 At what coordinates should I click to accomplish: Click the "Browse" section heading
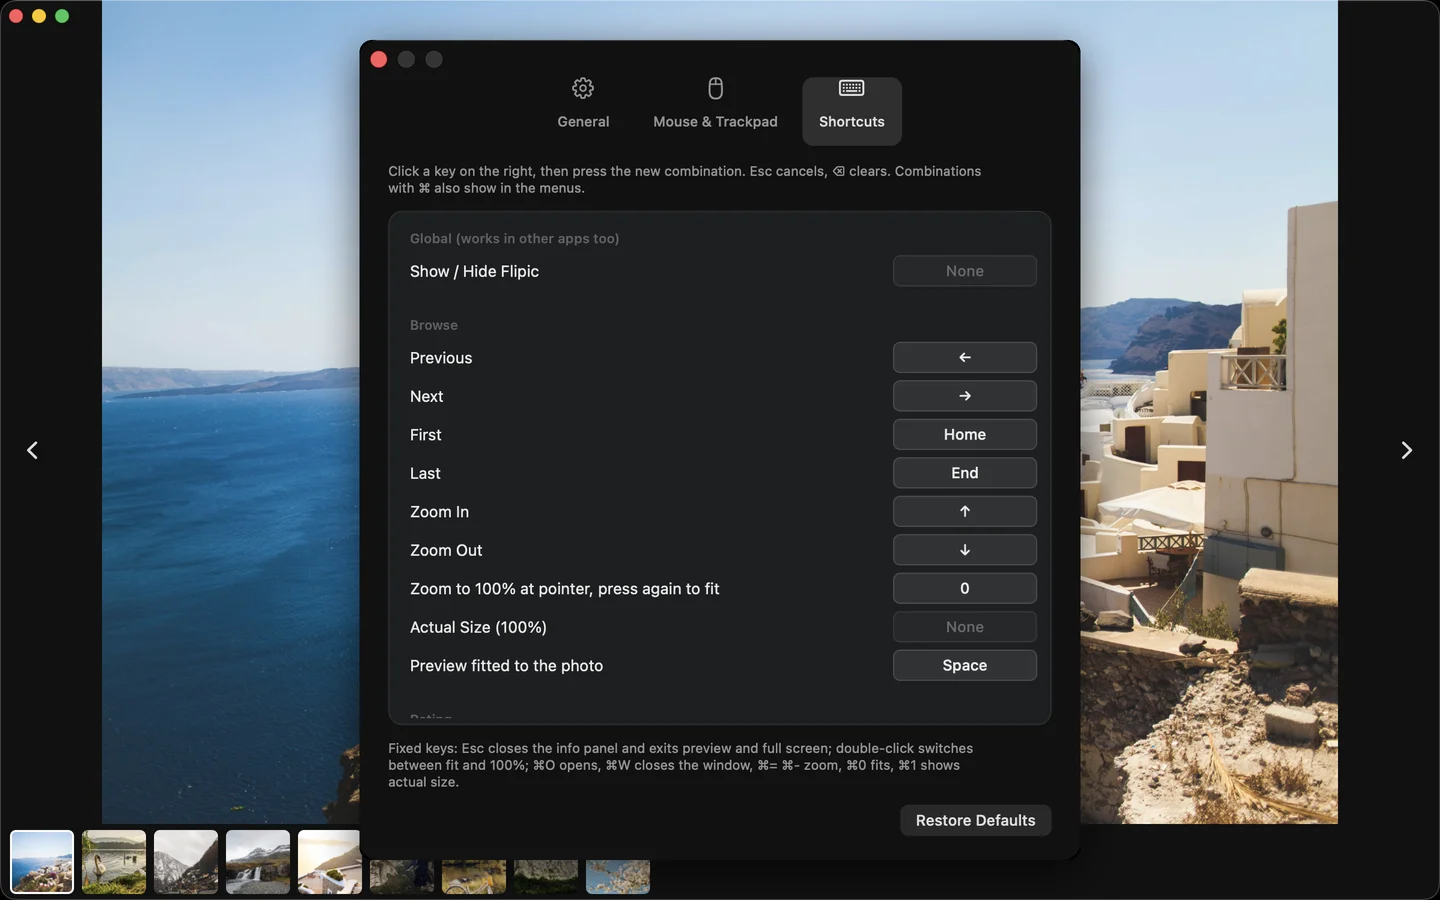tap(434, 325)
